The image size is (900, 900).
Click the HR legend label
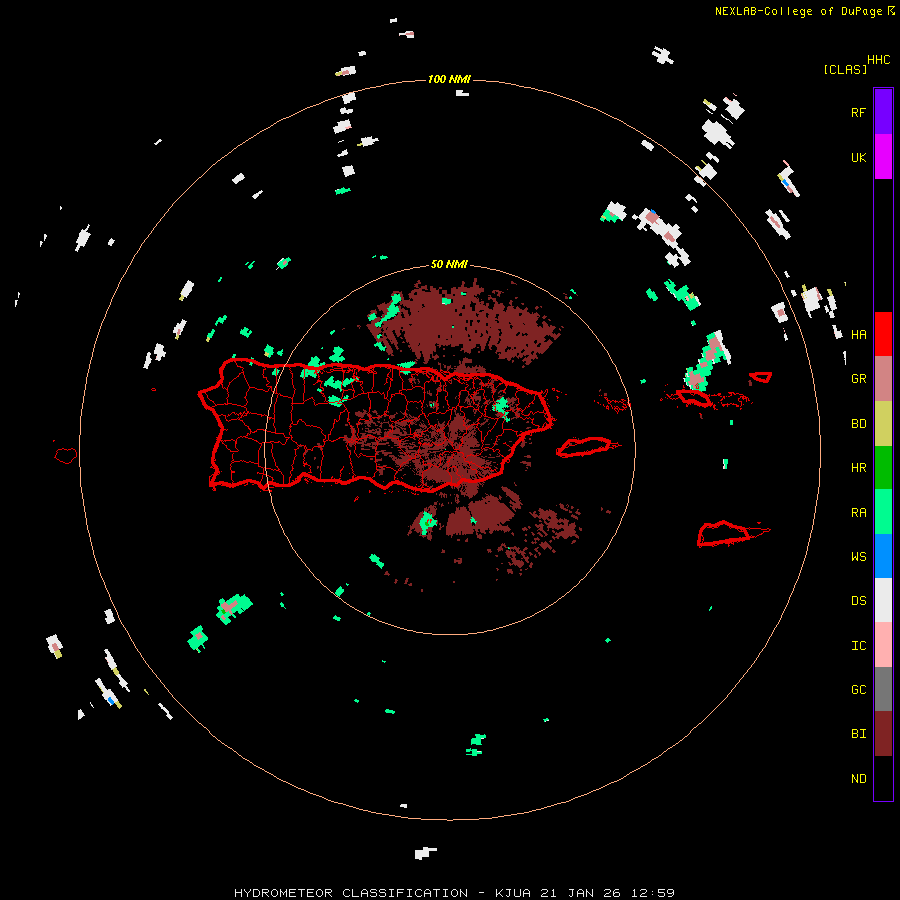coord(858,468)
